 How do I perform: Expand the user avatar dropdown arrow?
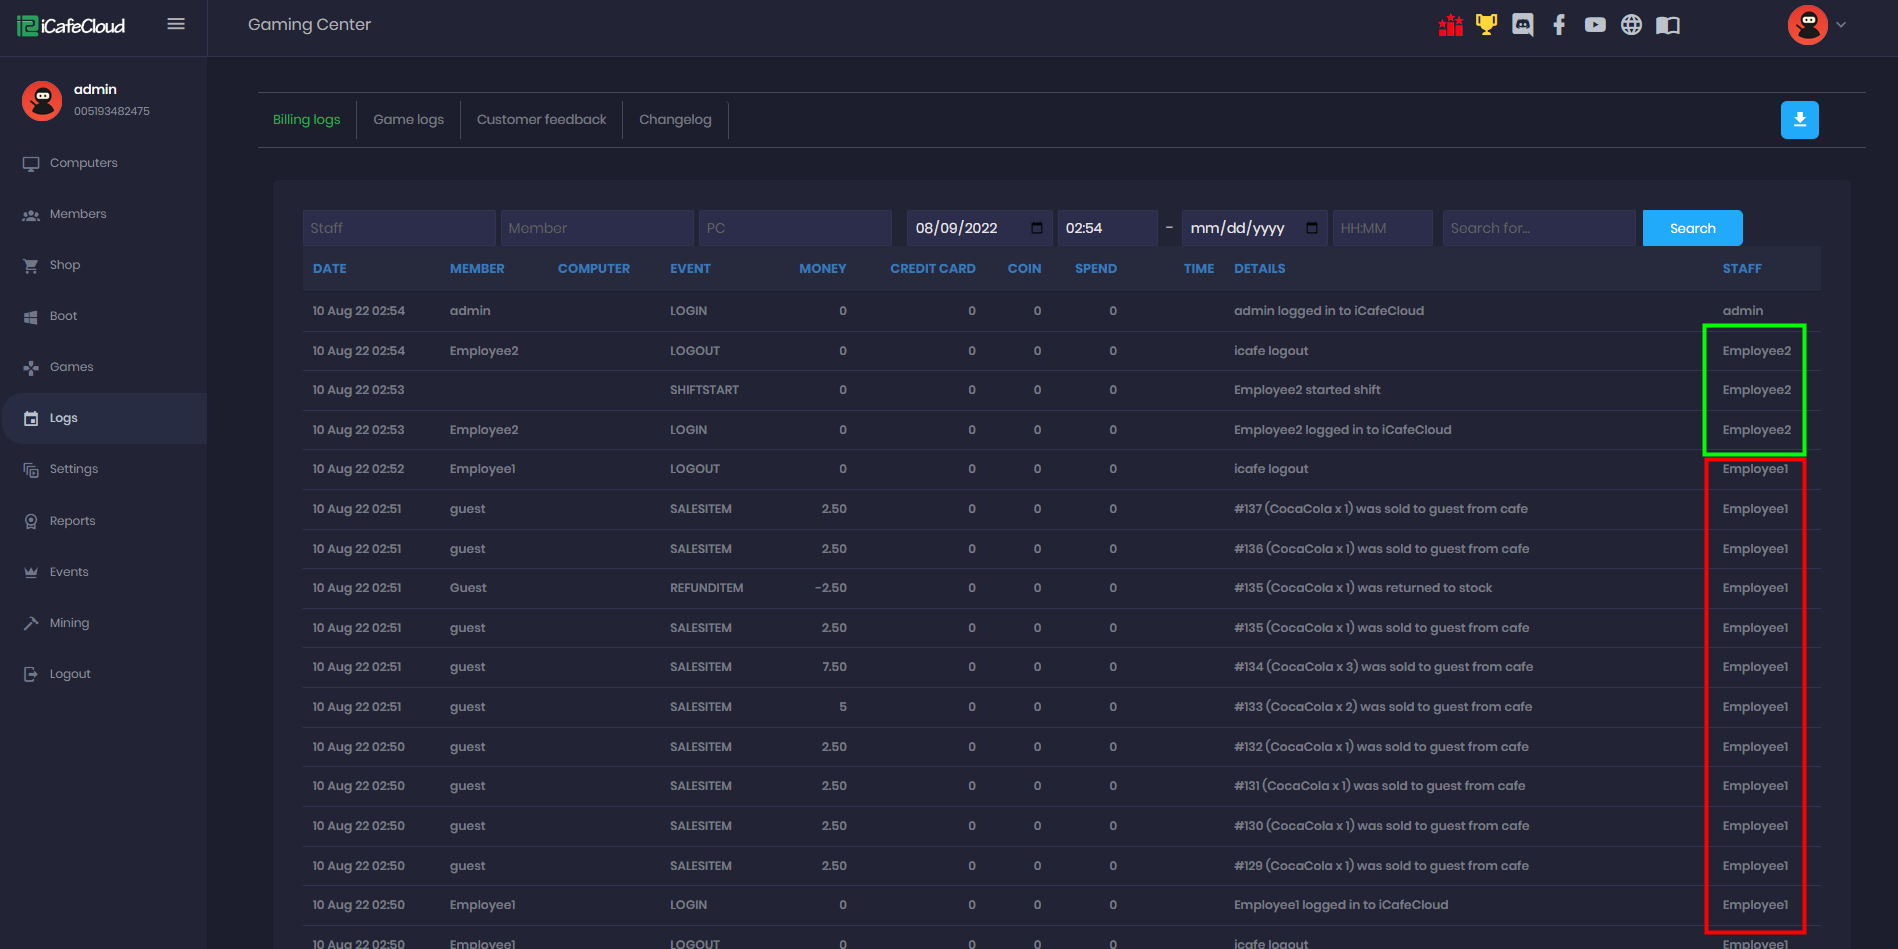tap(1841, 25)
